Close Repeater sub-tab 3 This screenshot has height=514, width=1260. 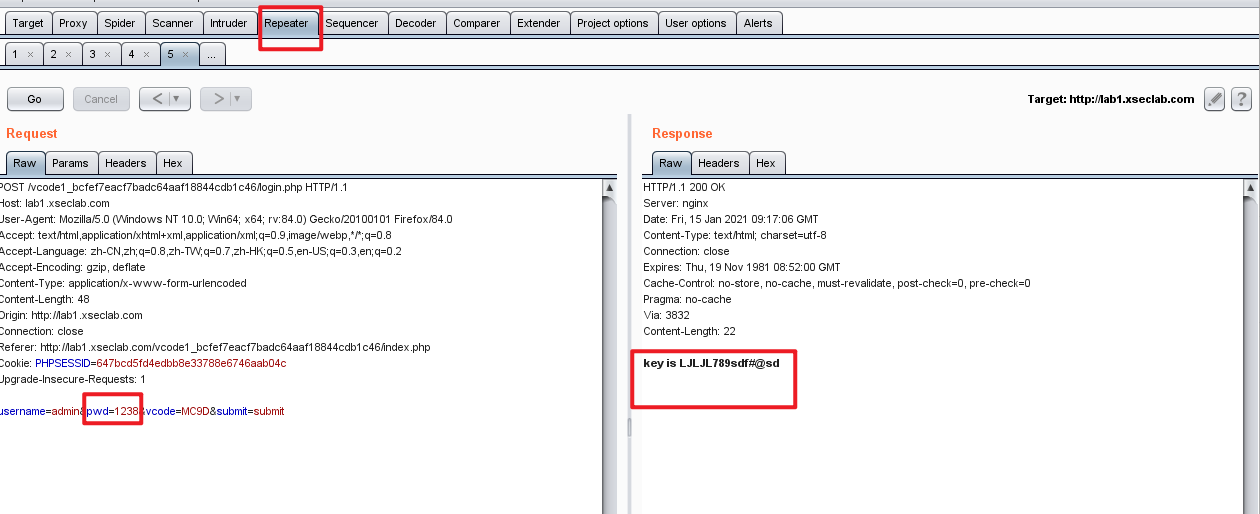pyautogui.click(x=107, y=54)
